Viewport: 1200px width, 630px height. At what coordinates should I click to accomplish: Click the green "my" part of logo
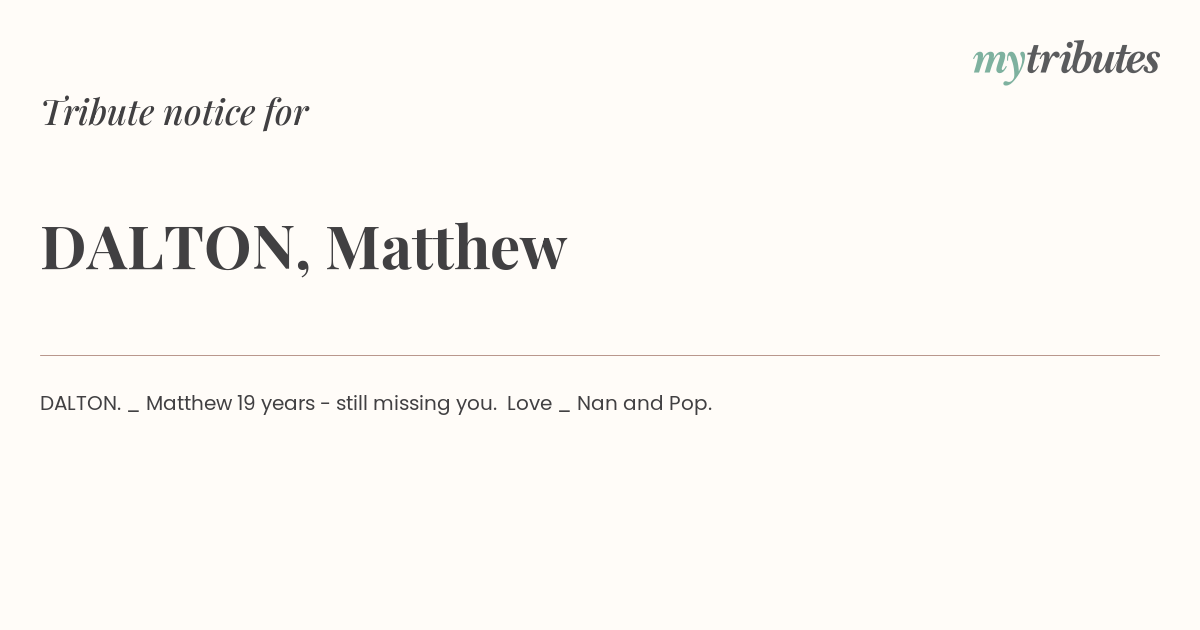998,62
